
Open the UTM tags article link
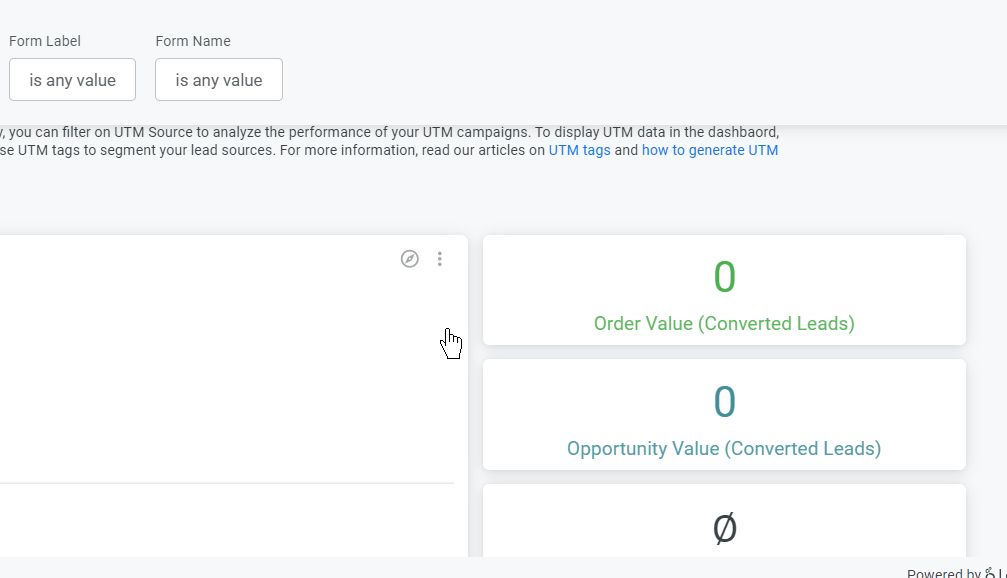coord(579,150)
